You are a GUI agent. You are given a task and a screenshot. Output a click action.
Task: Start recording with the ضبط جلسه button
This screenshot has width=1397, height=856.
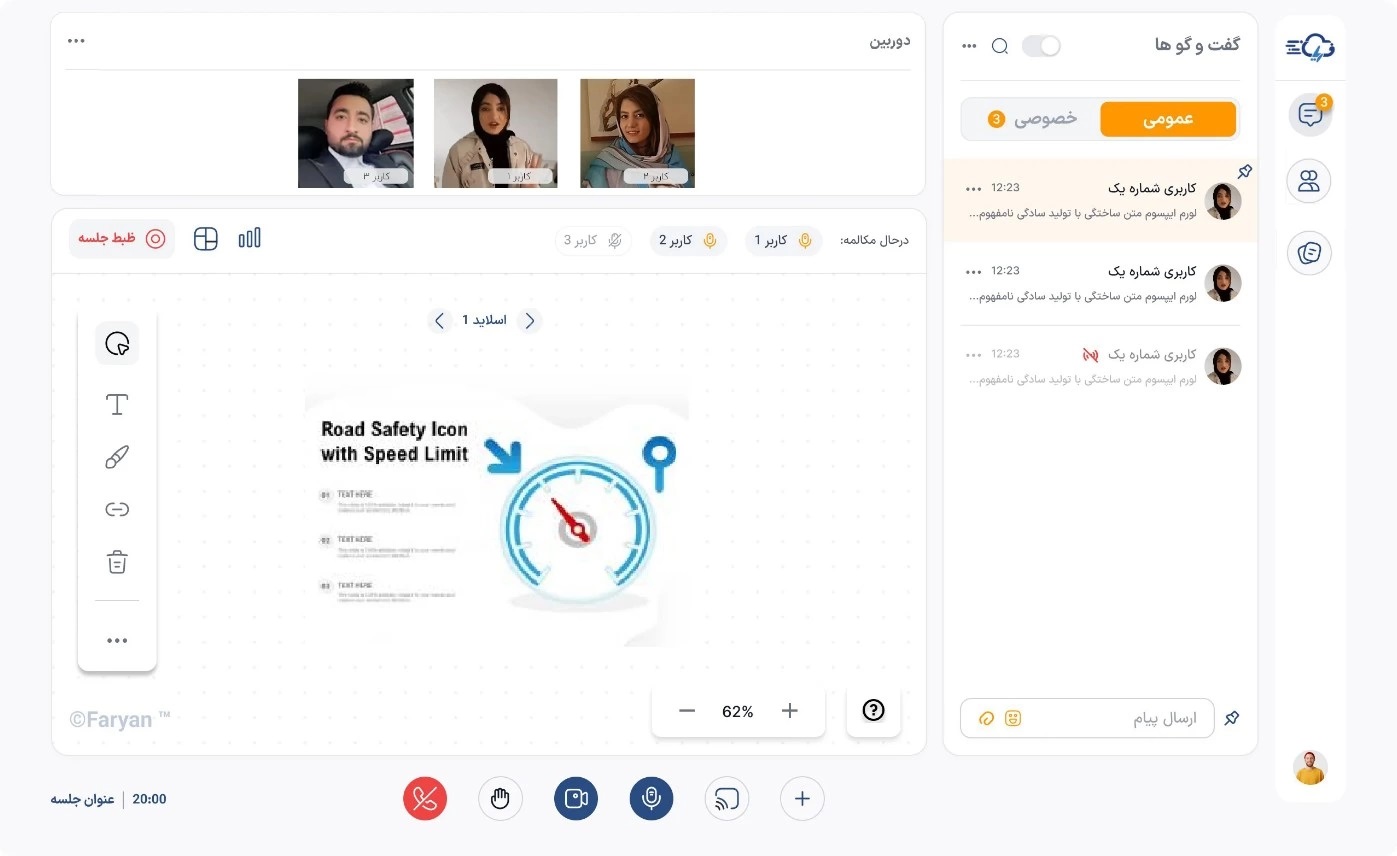coord(121,238)
